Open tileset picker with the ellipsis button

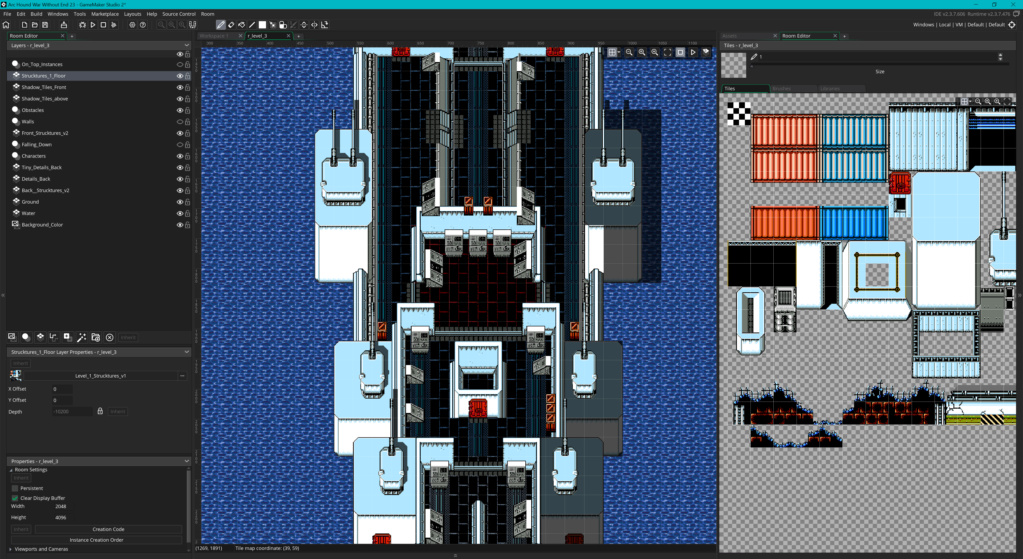(182, 376)
